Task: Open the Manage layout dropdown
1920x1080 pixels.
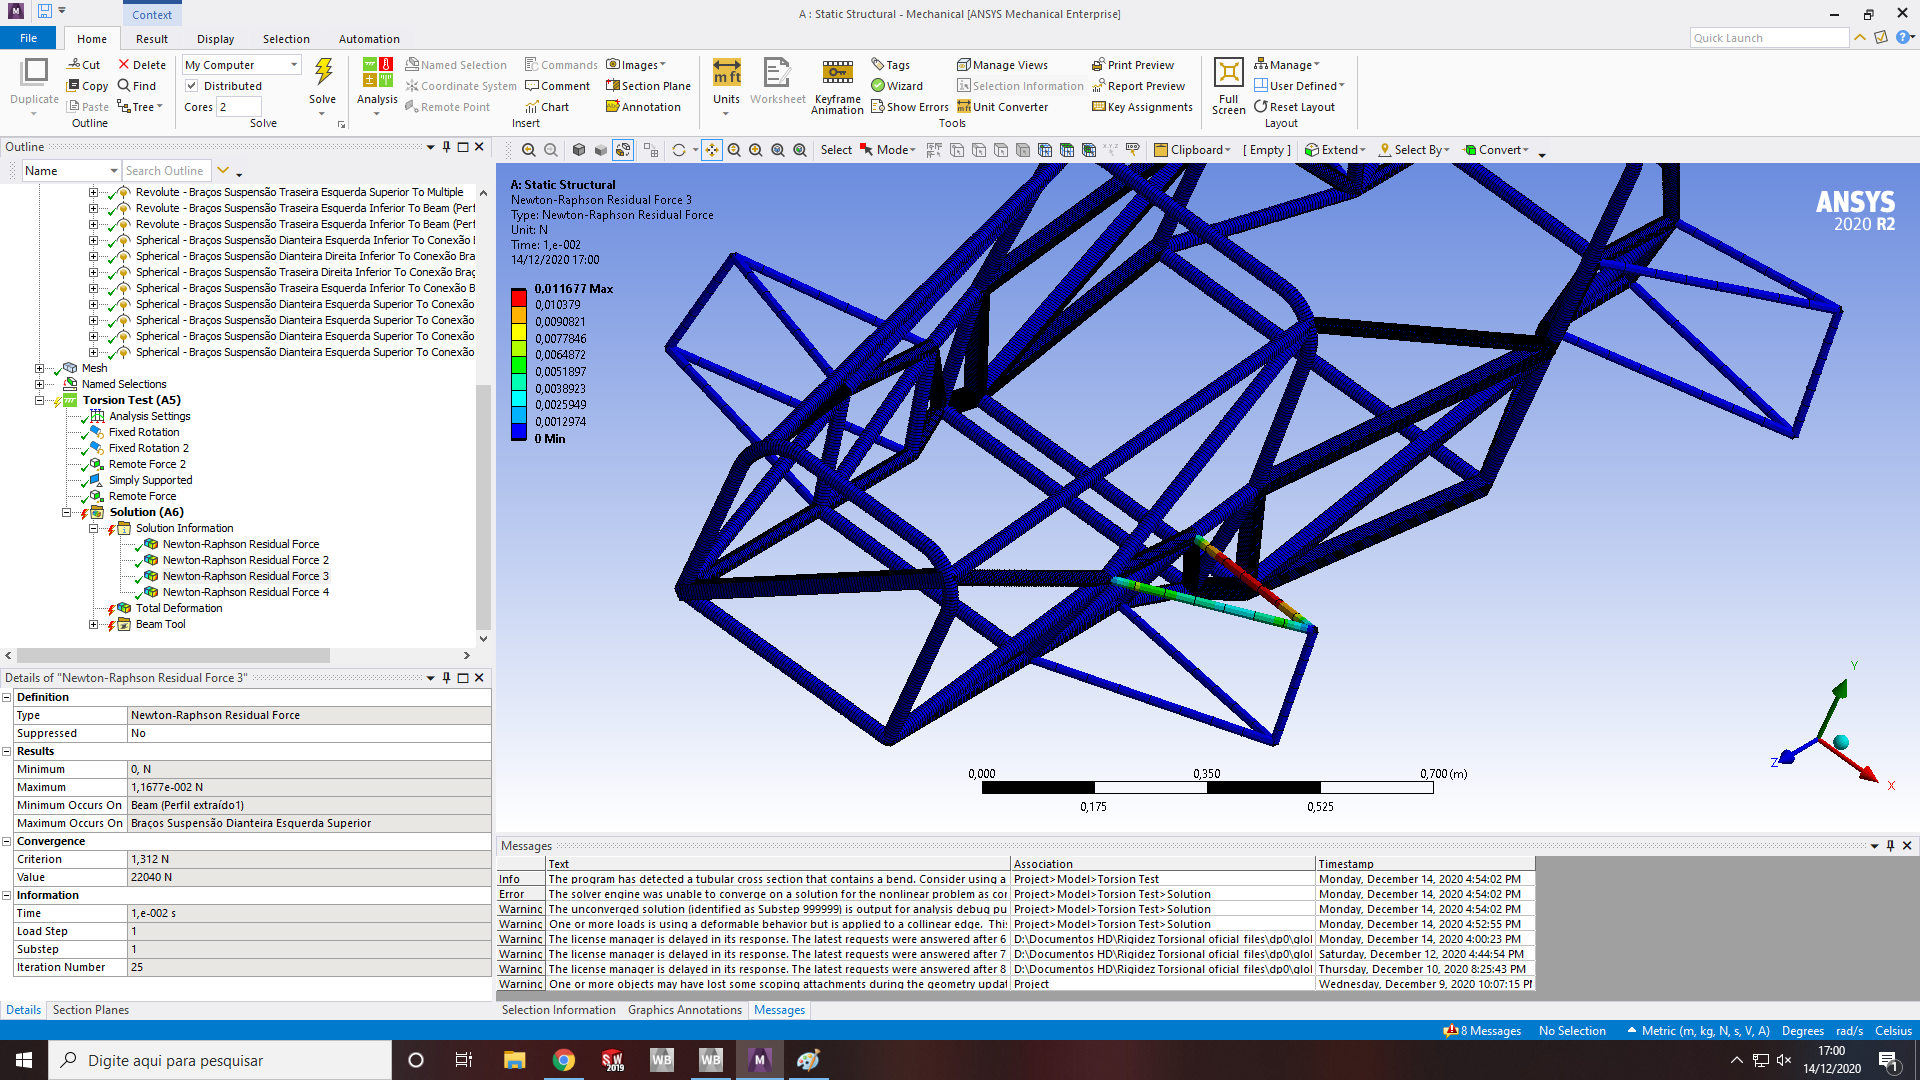Action: pos(1287,65)
